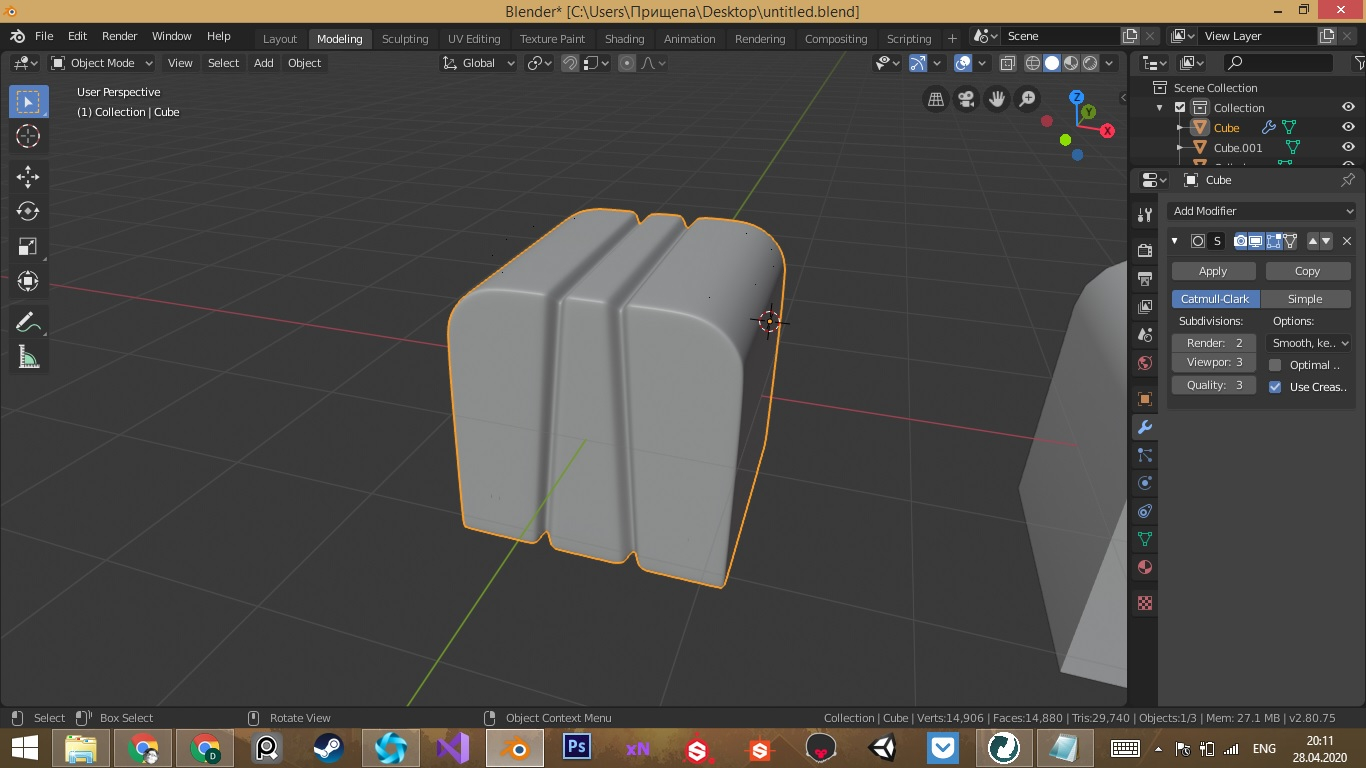Viewport: 1366px width, 768px height.
Task: Open Active Tool and Workspace settings tab
Action: point(1145,215)
